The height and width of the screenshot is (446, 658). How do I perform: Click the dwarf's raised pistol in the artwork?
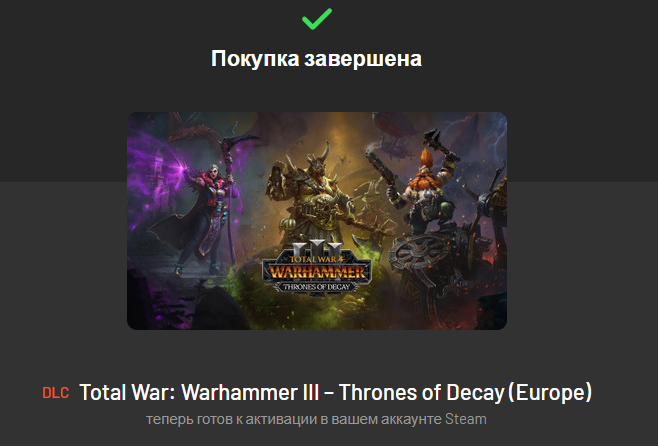point(382,173)
